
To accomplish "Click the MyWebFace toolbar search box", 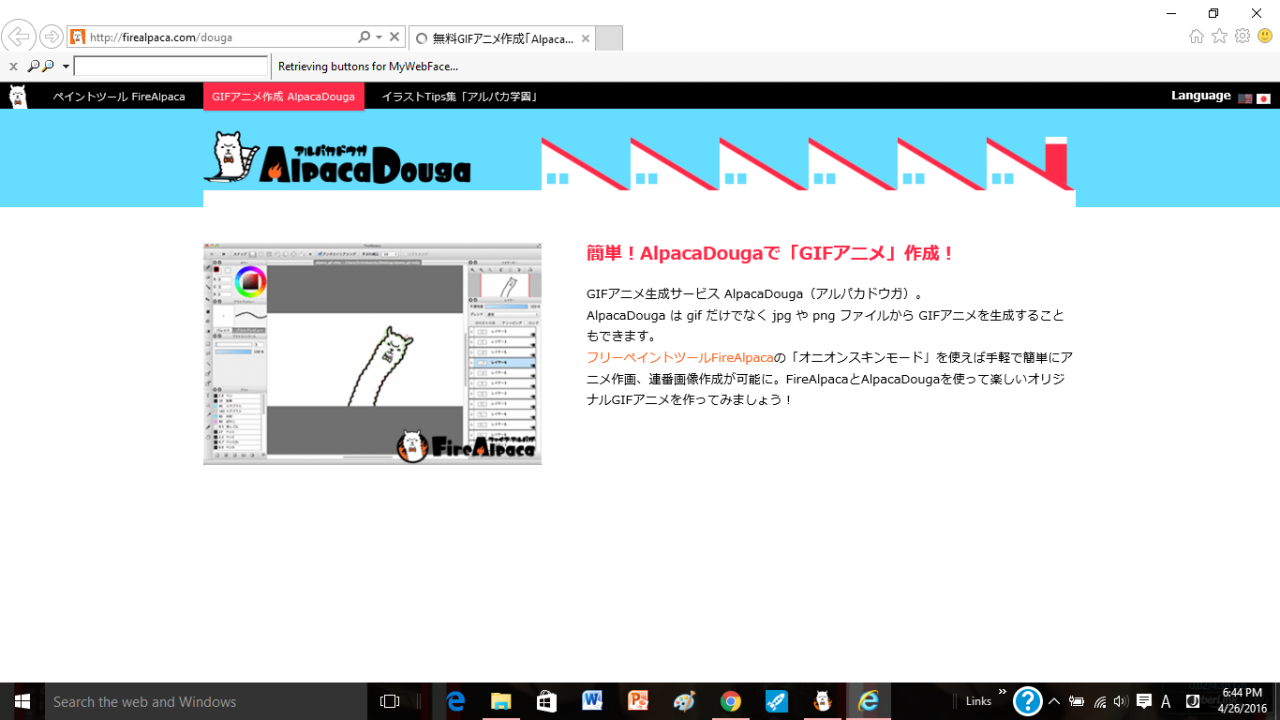I will pyautogui.click(x=171, y=66).
